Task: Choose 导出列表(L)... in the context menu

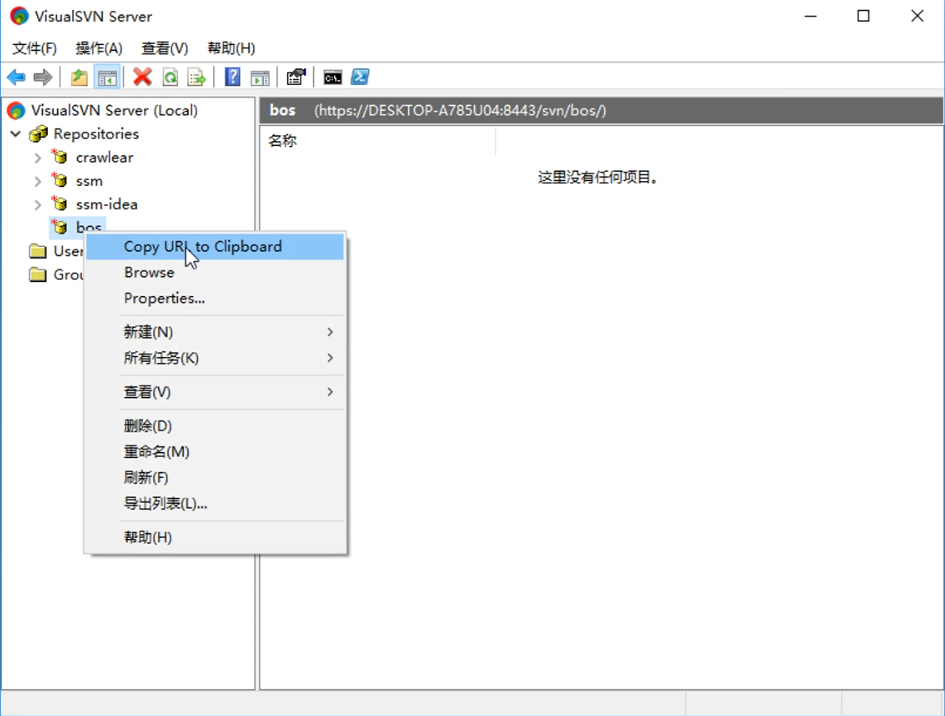Action: [x=215, y=504]
